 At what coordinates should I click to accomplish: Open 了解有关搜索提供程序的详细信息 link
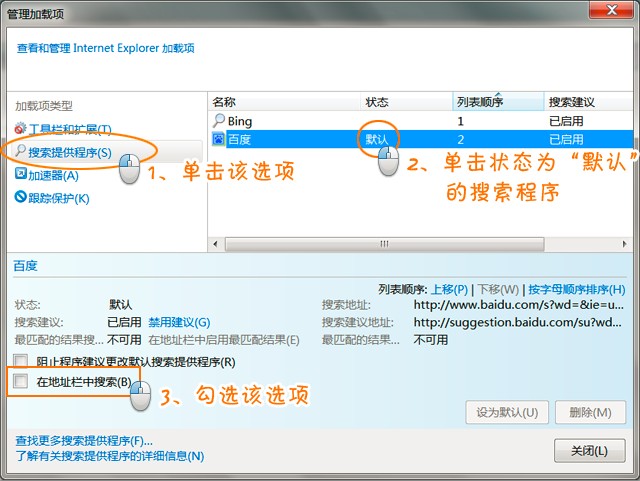tap(109, 456)
